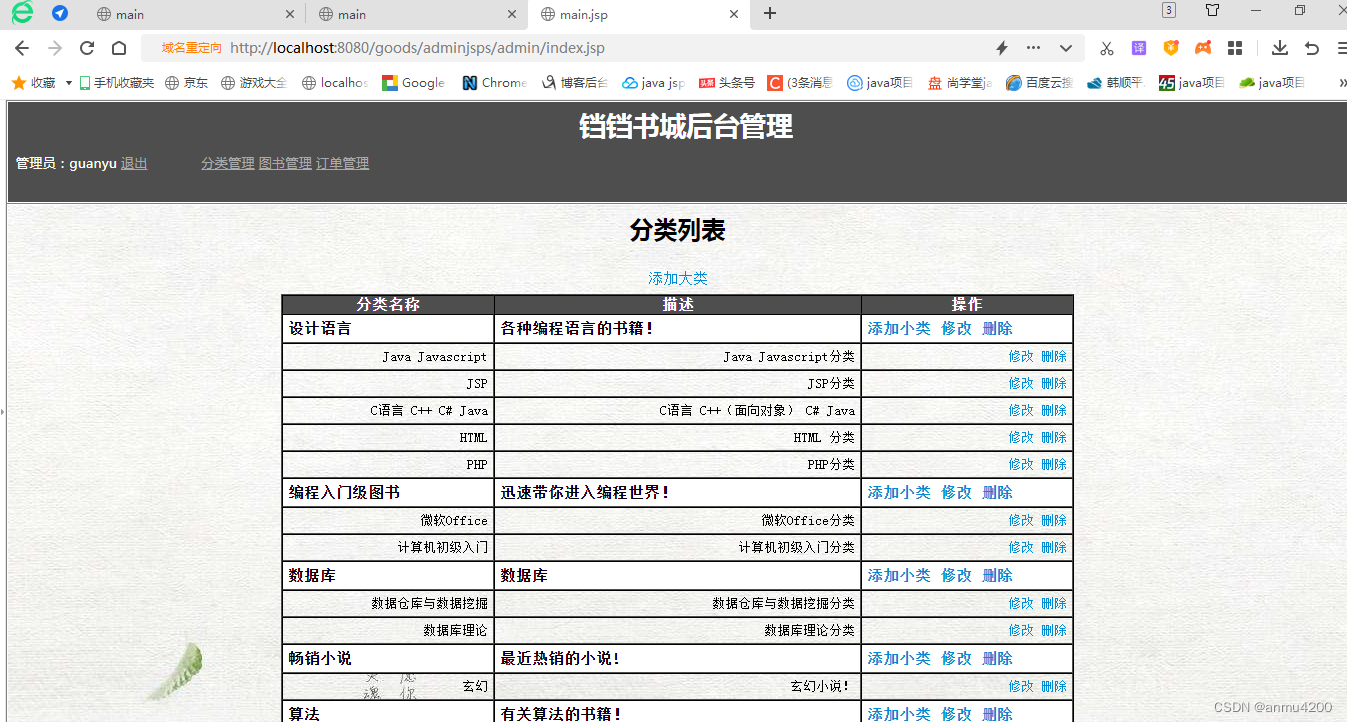Open the browser hamburger menu

pos(1340,47)
